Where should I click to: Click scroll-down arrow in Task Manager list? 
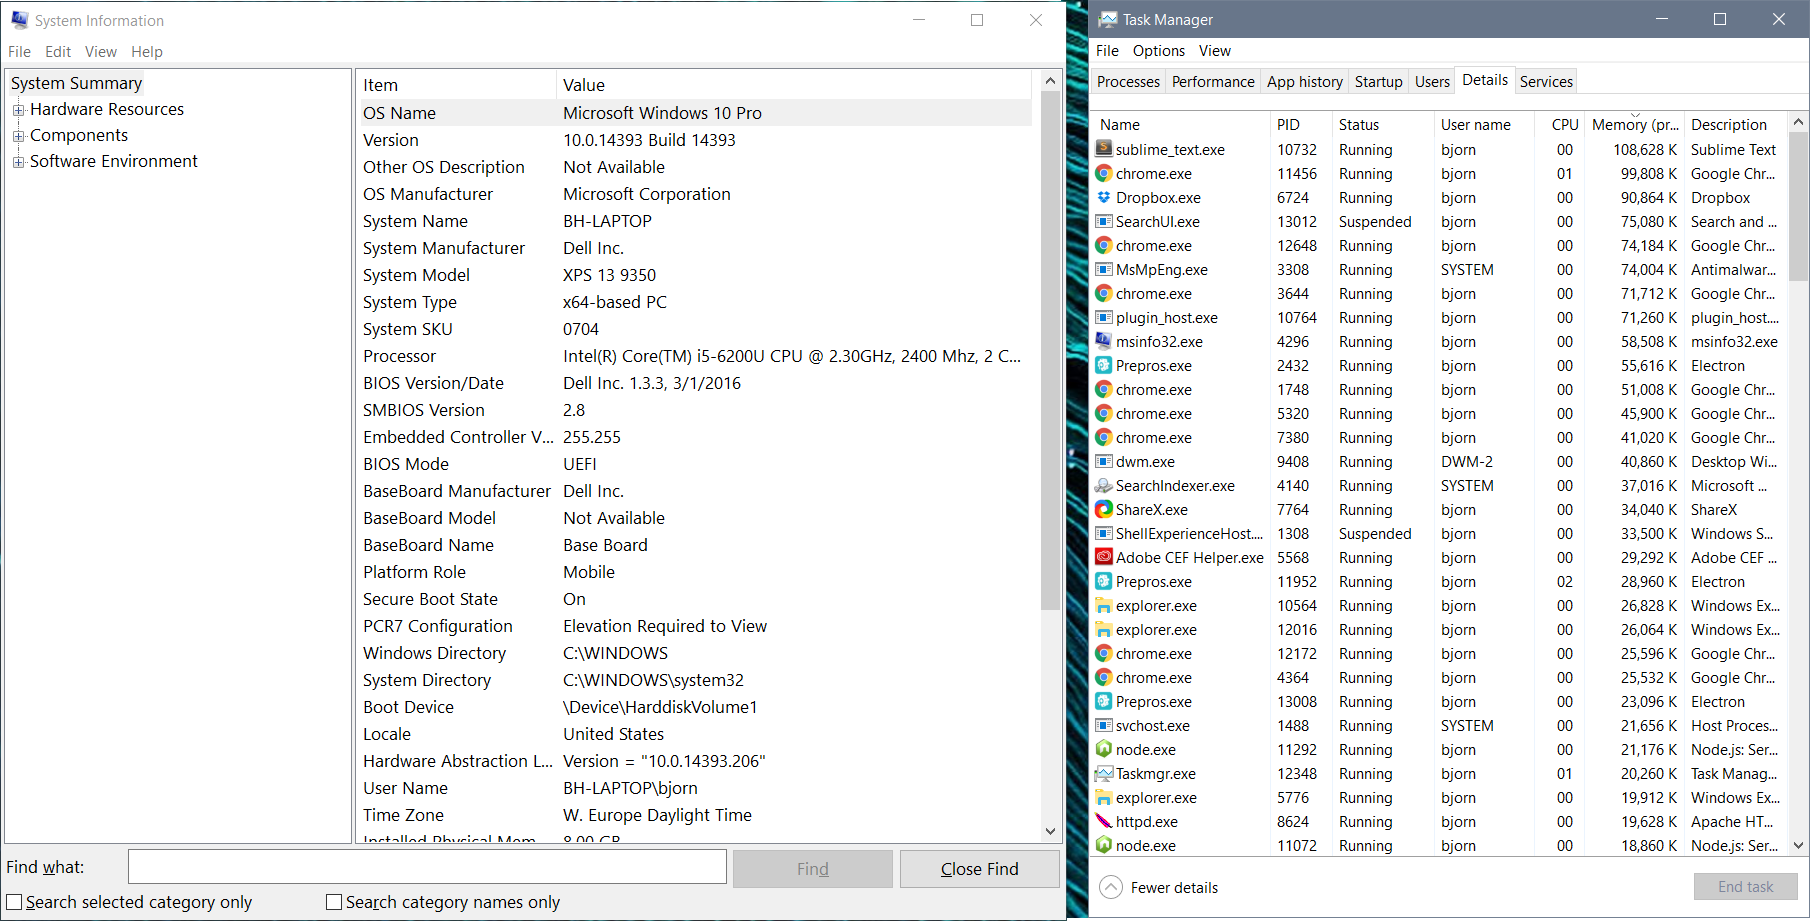coord(1798,845)
